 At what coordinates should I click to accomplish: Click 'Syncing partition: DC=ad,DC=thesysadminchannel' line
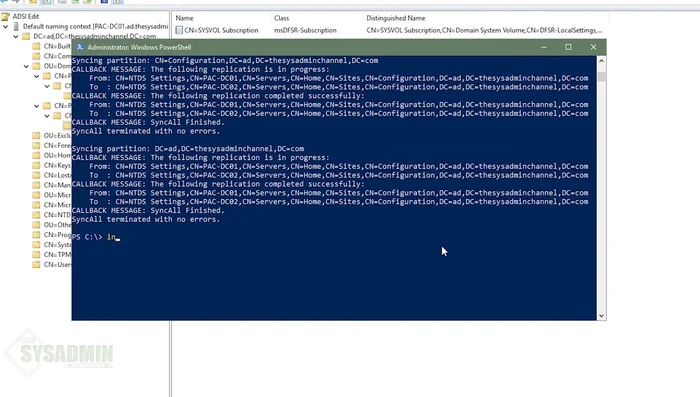pos(188,149)
